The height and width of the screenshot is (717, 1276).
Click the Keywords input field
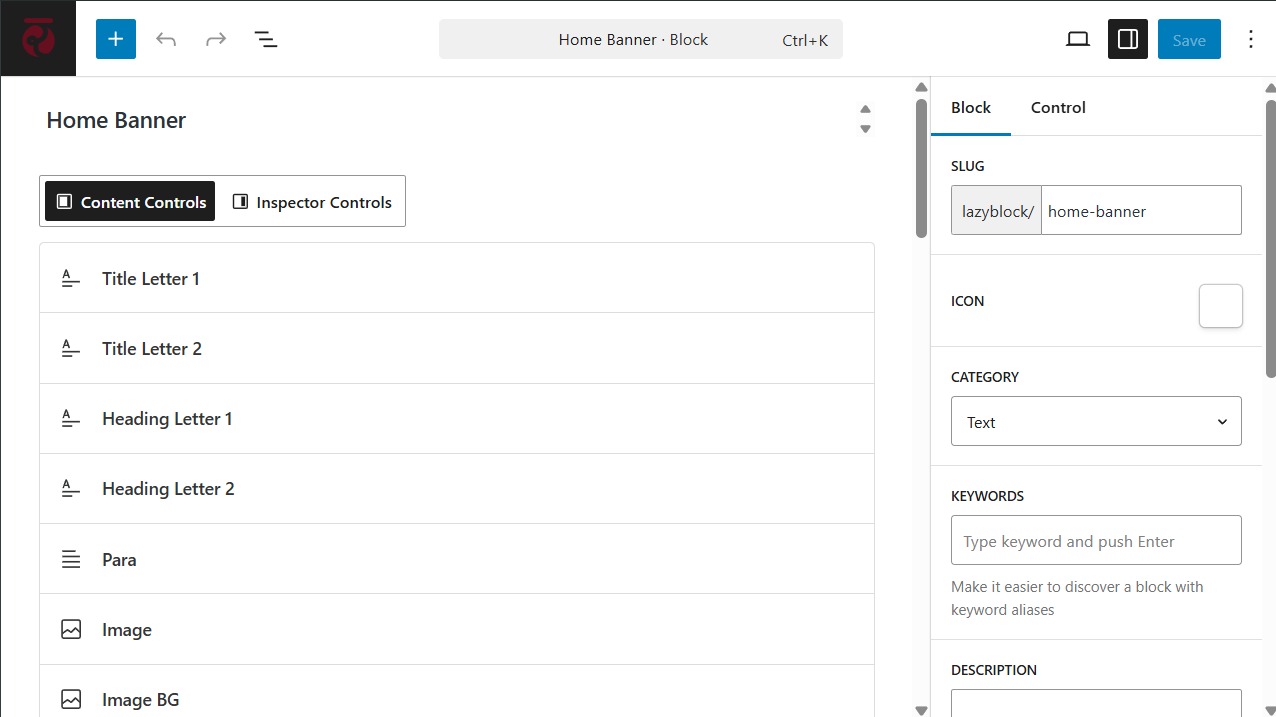(1096, 541)
